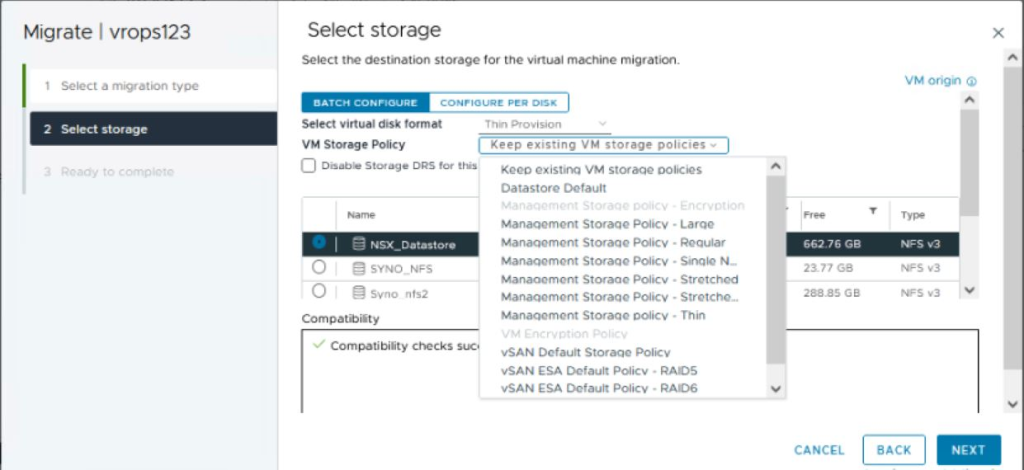The width and height of the screenshot is (1024, 470).
Task: Click the NSX_Datastore datastore icon
Action: point(359,244)
